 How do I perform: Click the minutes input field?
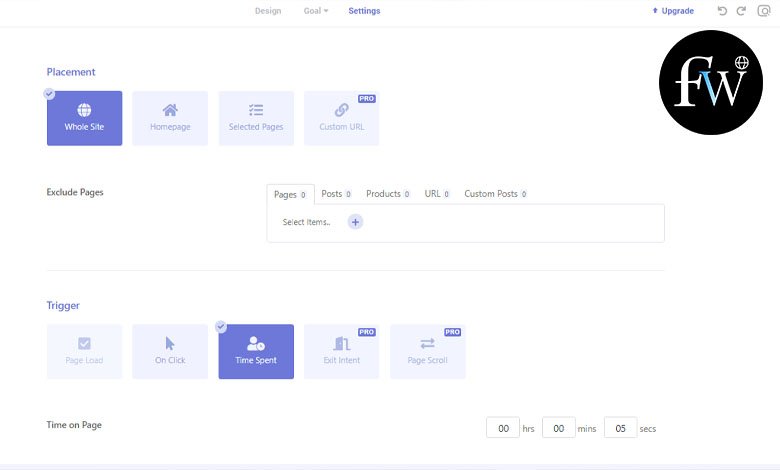[559, 428]
